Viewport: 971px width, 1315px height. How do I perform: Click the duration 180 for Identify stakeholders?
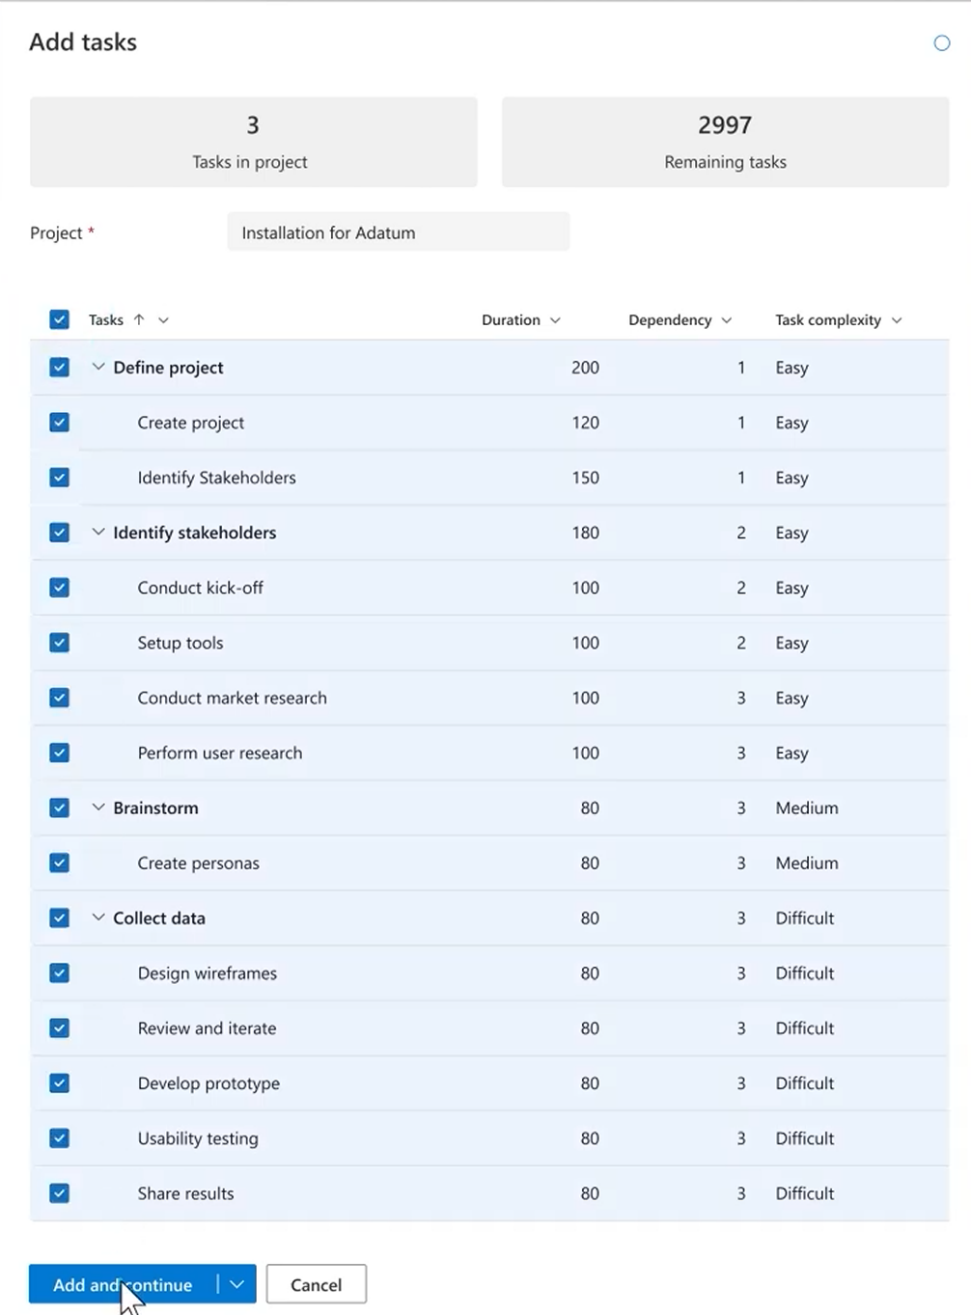585,533
